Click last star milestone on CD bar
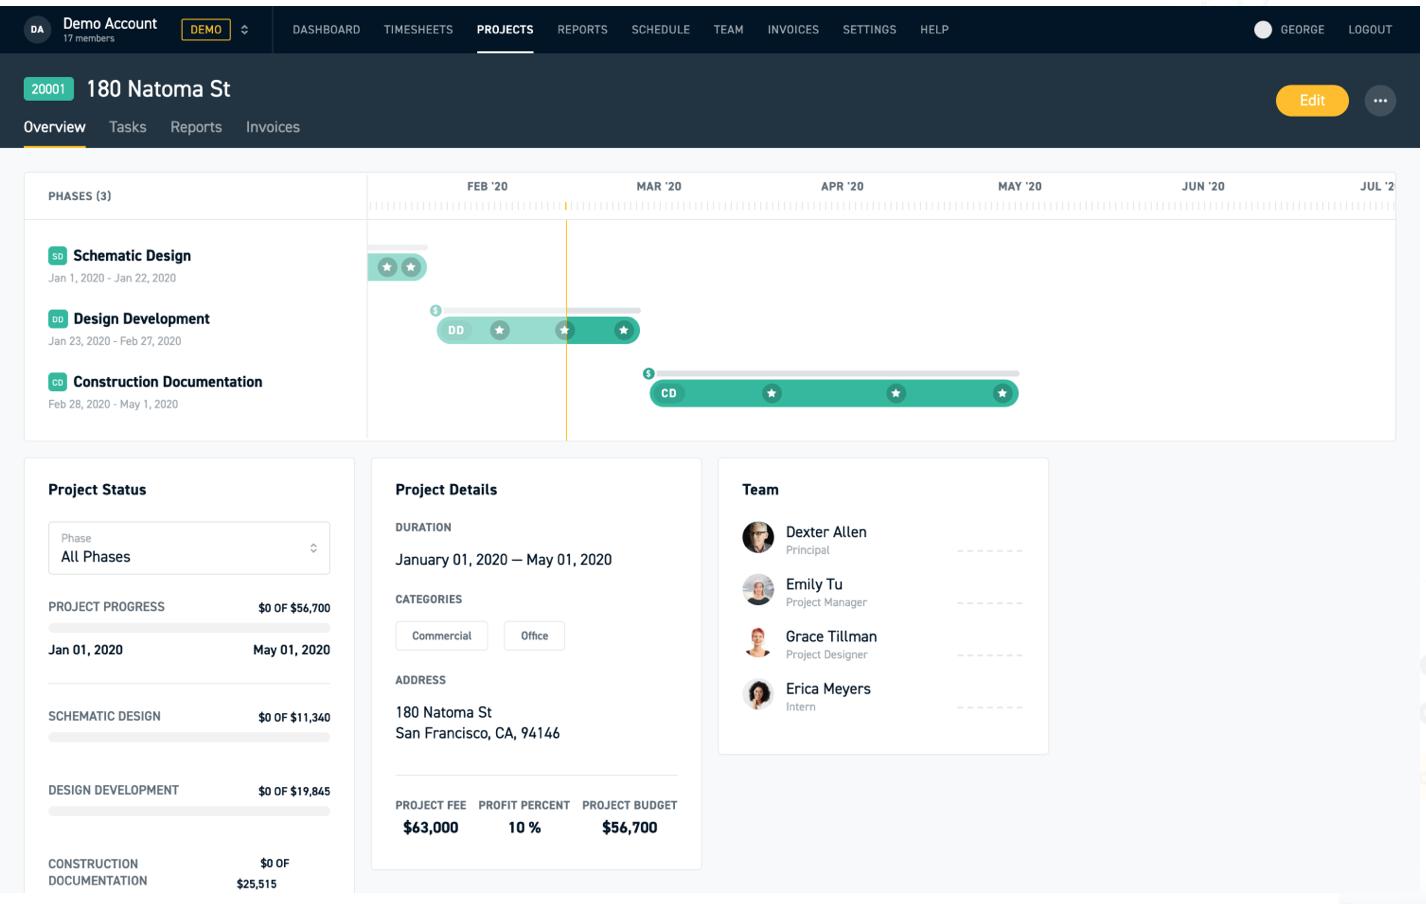Image resolution: width=1426 pixels, height=904 pixels. 1002,393
